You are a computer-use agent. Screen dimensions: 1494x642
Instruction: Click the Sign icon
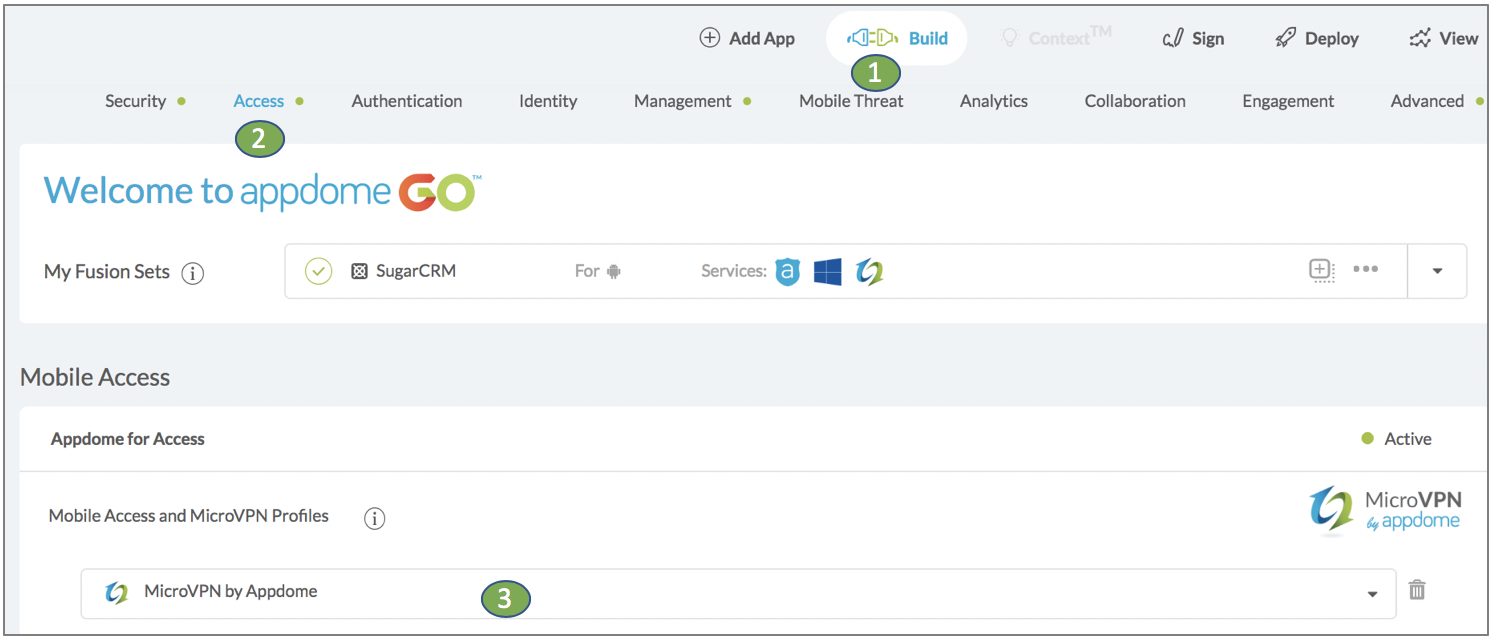[x=1173, y=37]
